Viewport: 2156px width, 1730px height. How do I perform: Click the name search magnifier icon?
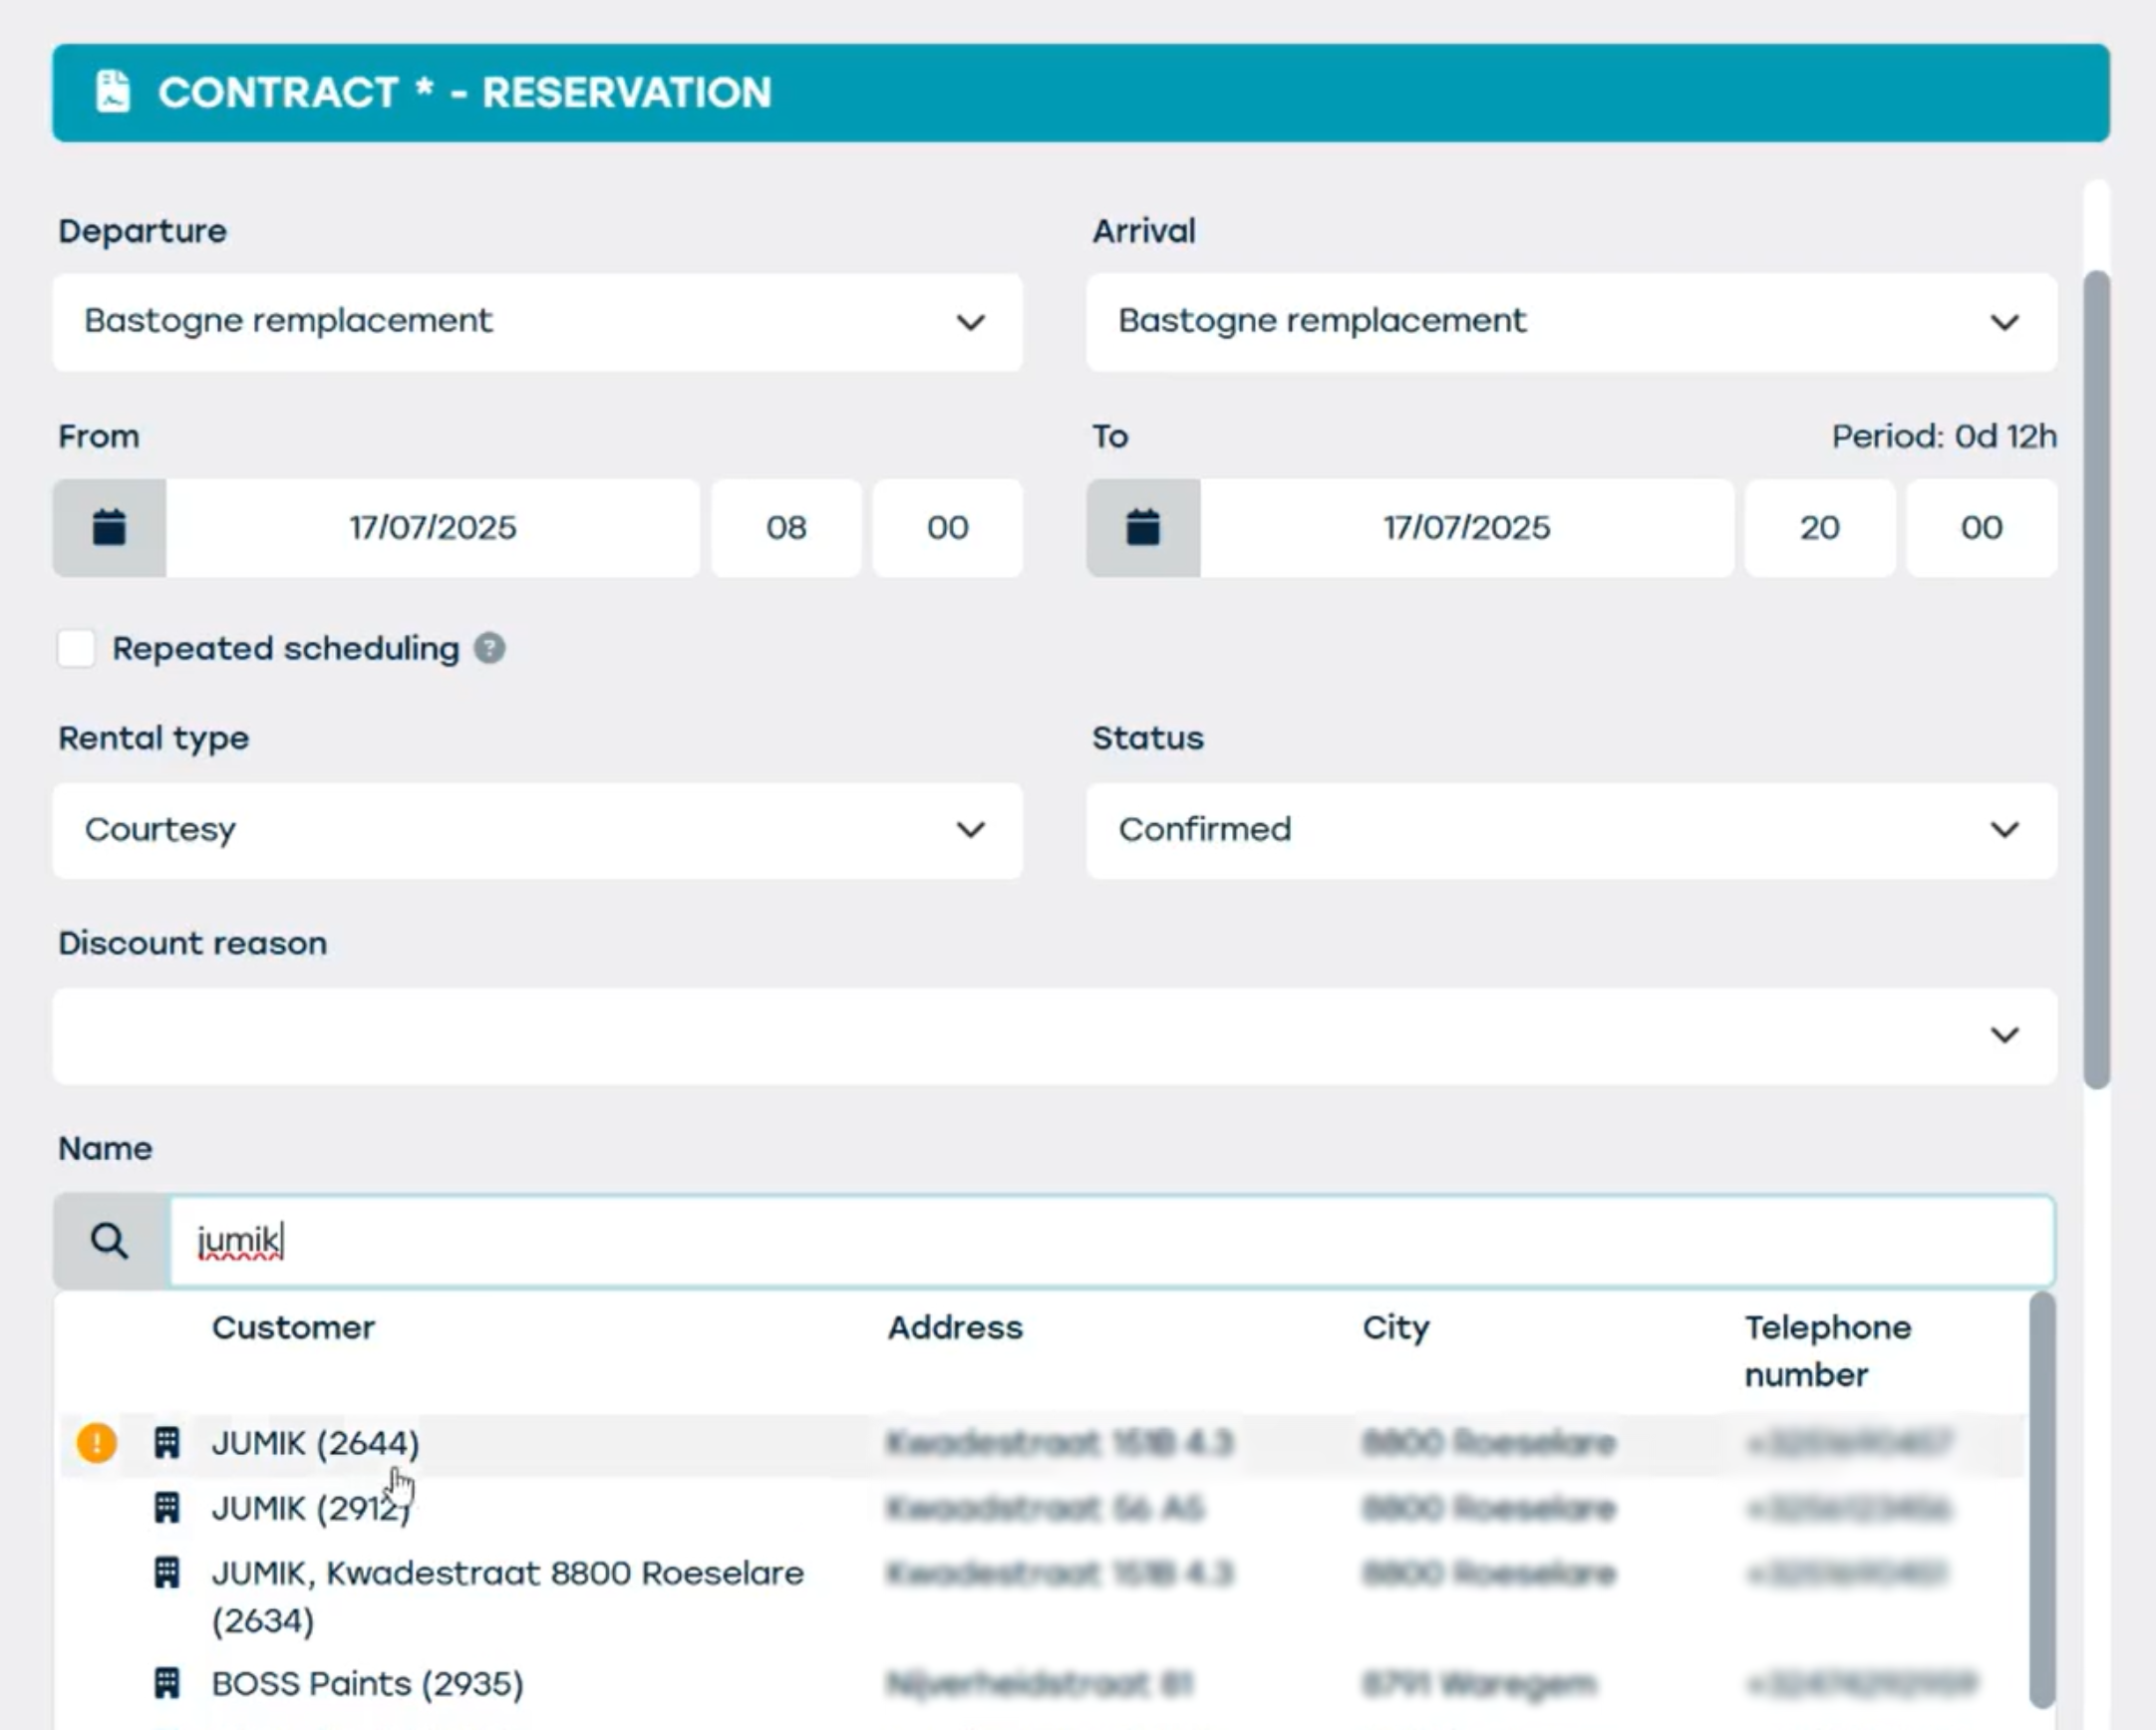coord(109,1241)
